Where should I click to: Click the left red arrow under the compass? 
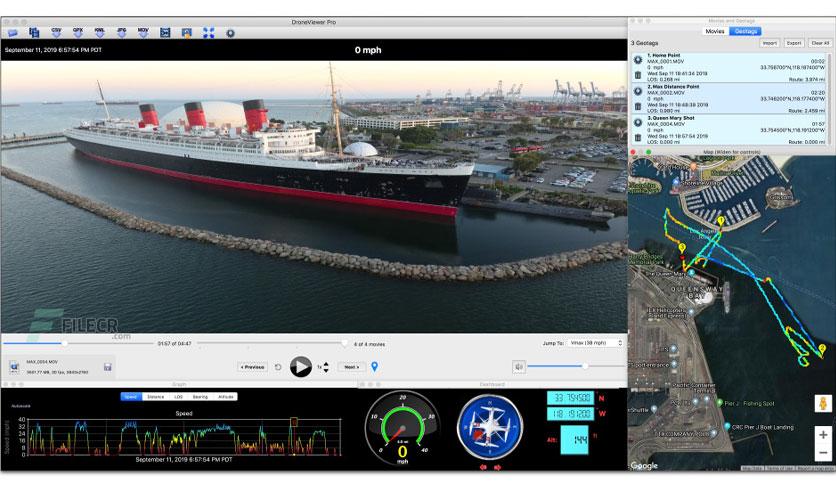tap(483, 467)
